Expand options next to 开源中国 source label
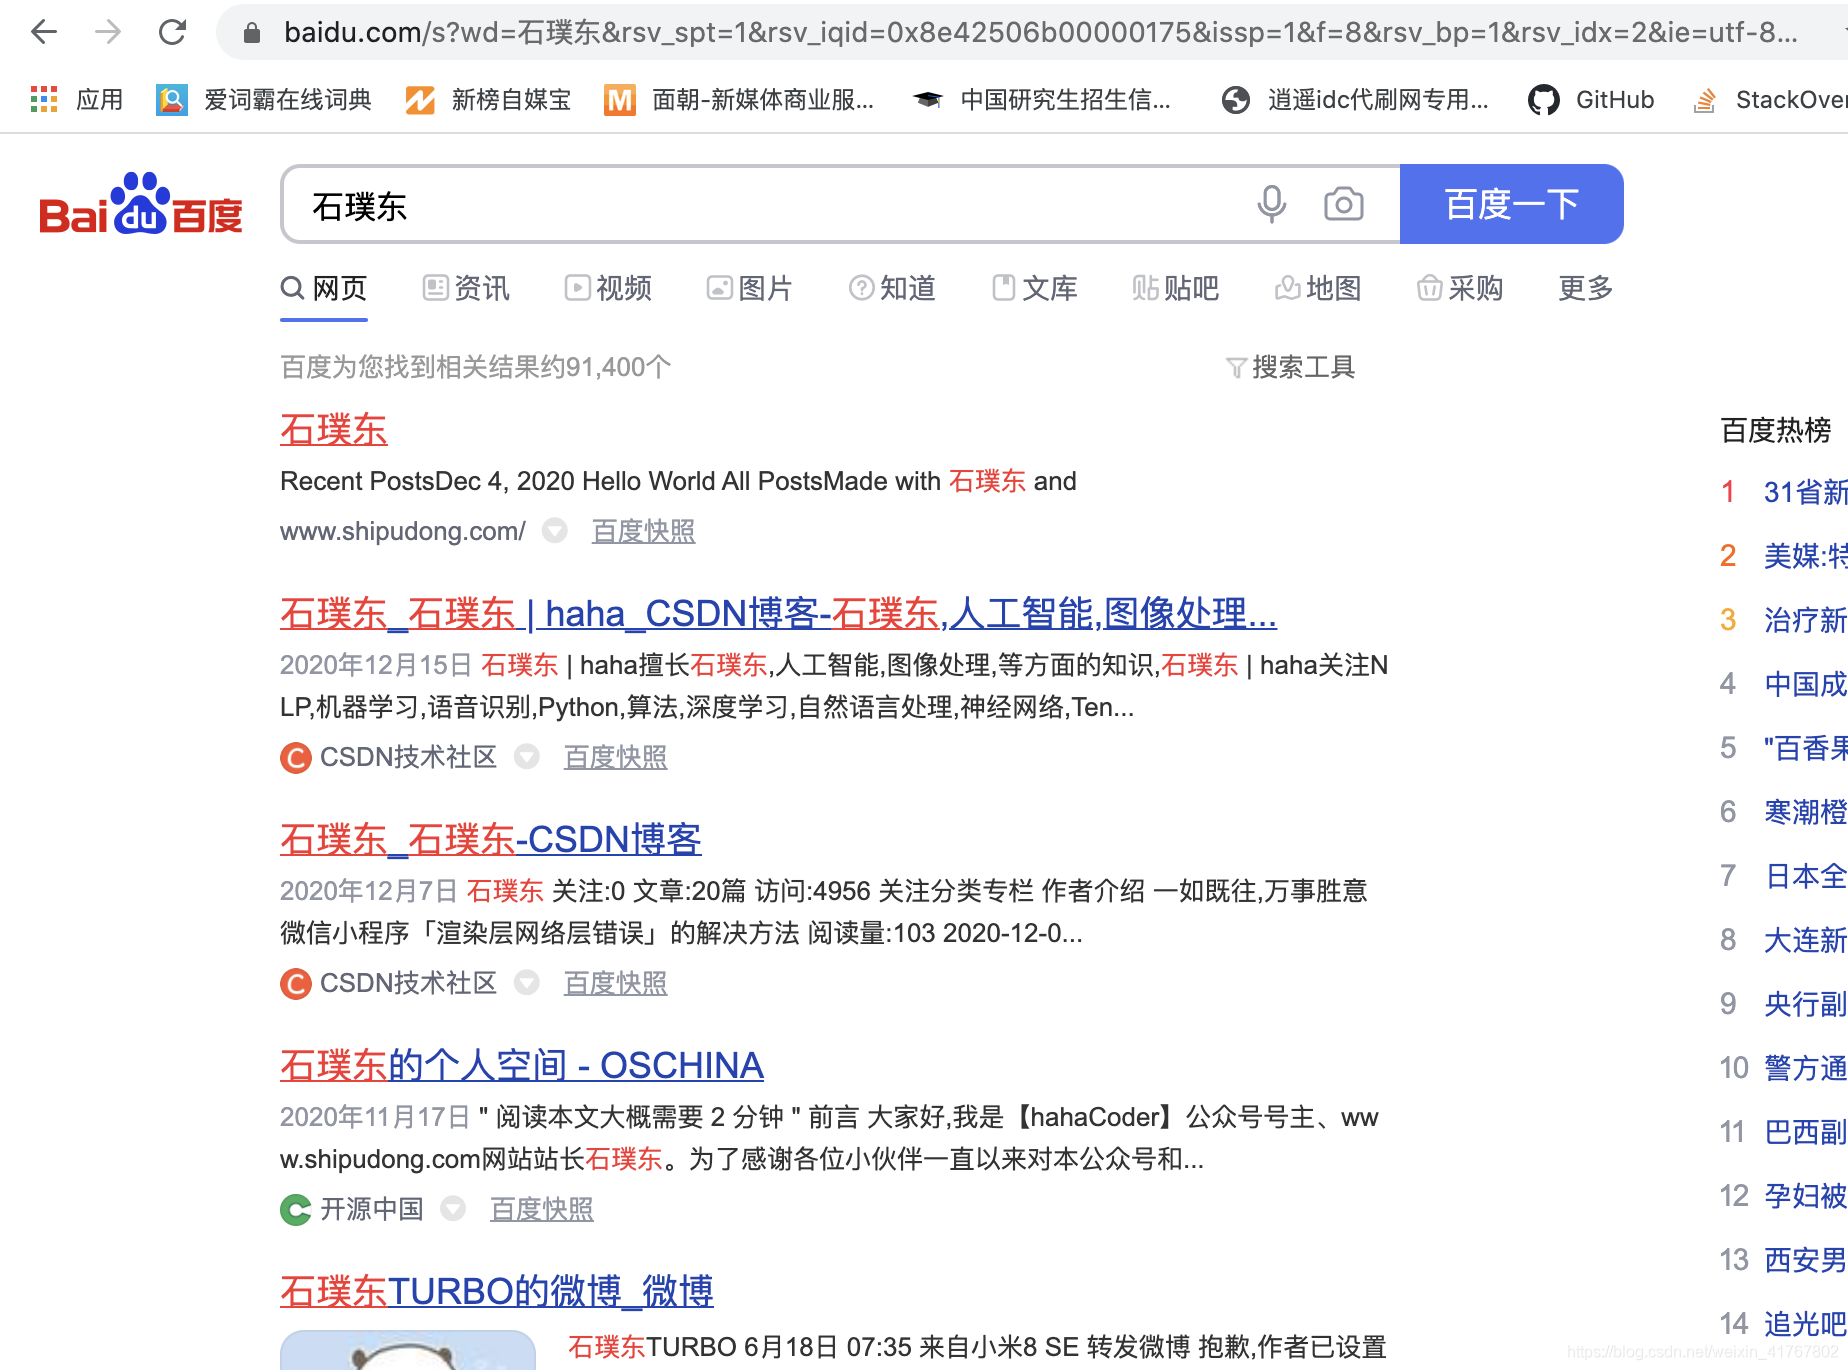The height and width of the screenshot is (1370, 1848). (453, 1209)
